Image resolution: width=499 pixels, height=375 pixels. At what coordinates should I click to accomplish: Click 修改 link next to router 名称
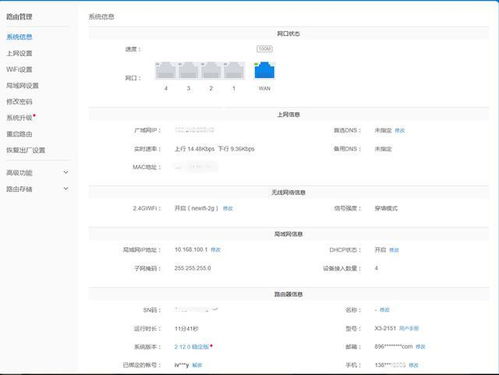coord(384,310)
